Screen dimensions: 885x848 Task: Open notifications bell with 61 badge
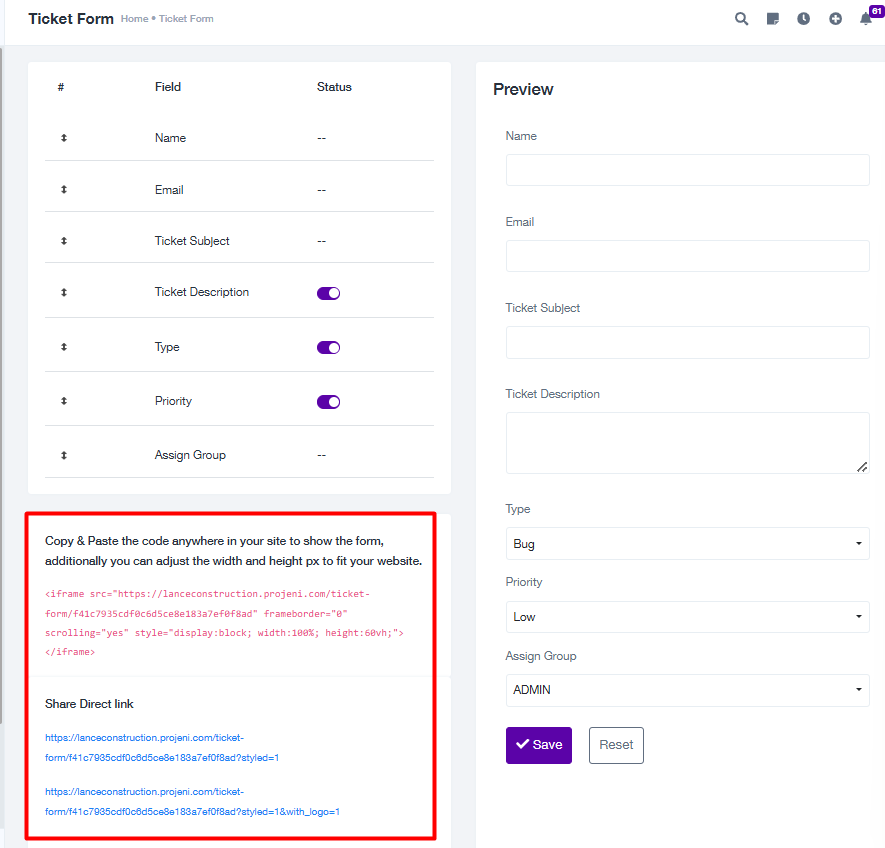[x=866, y=19]
